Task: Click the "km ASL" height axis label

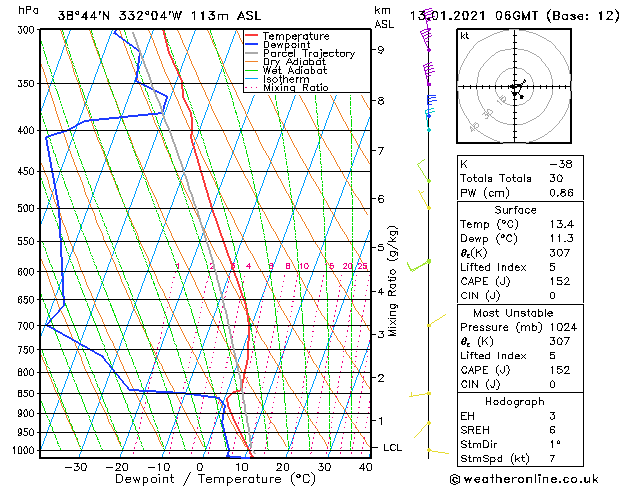Action: point(384,17)
